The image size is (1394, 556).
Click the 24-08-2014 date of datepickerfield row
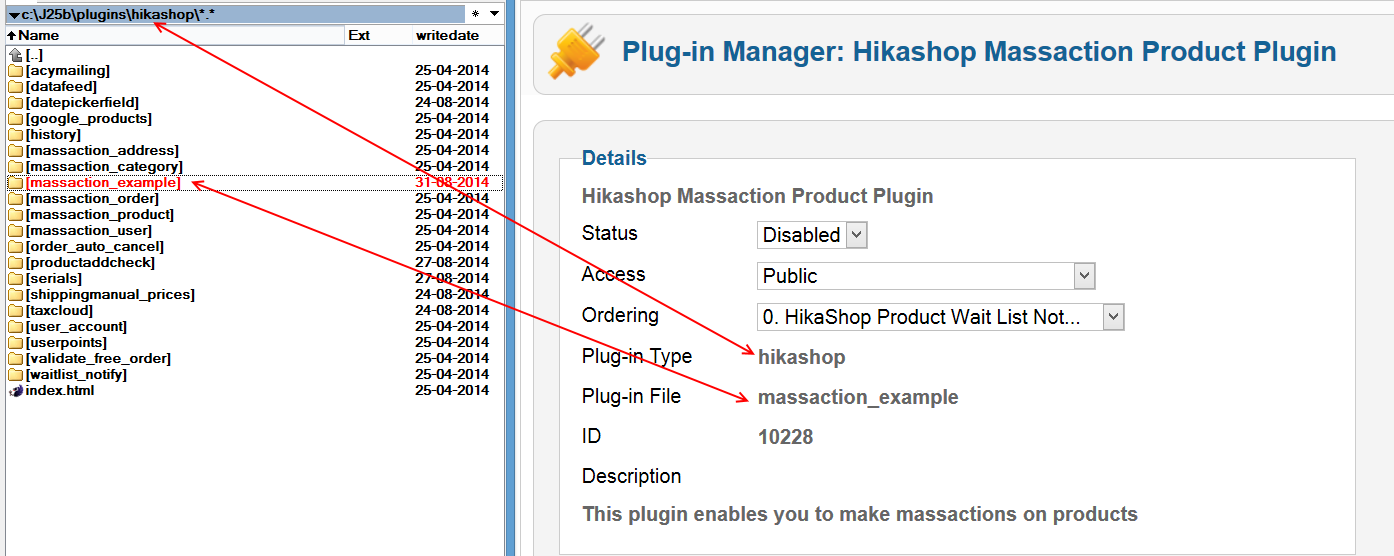coord(452,103)
